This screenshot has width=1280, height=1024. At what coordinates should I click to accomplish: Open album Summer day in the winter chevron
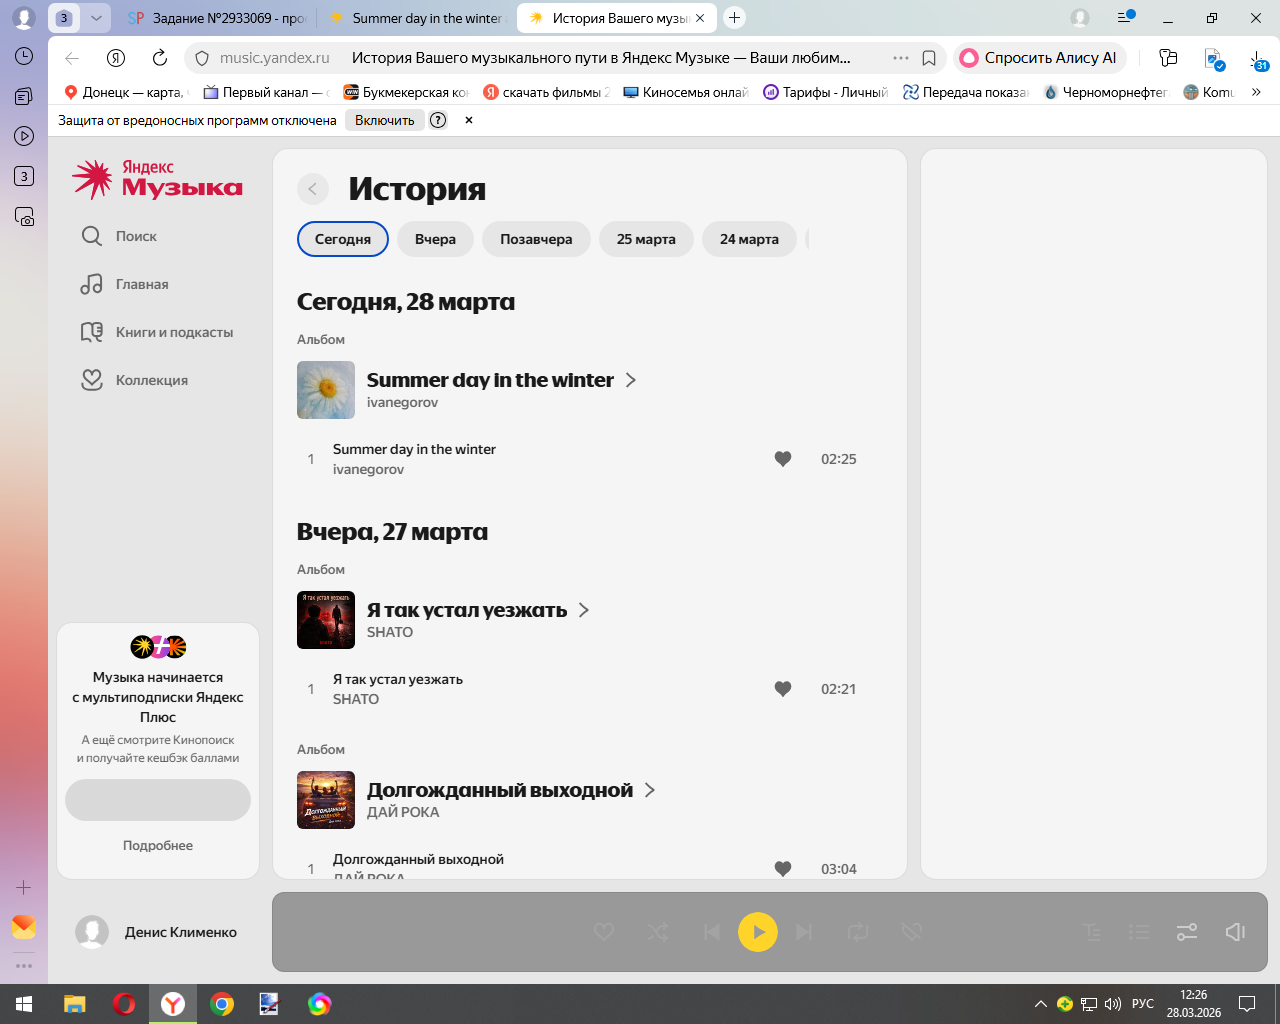(x=631, y=380)
